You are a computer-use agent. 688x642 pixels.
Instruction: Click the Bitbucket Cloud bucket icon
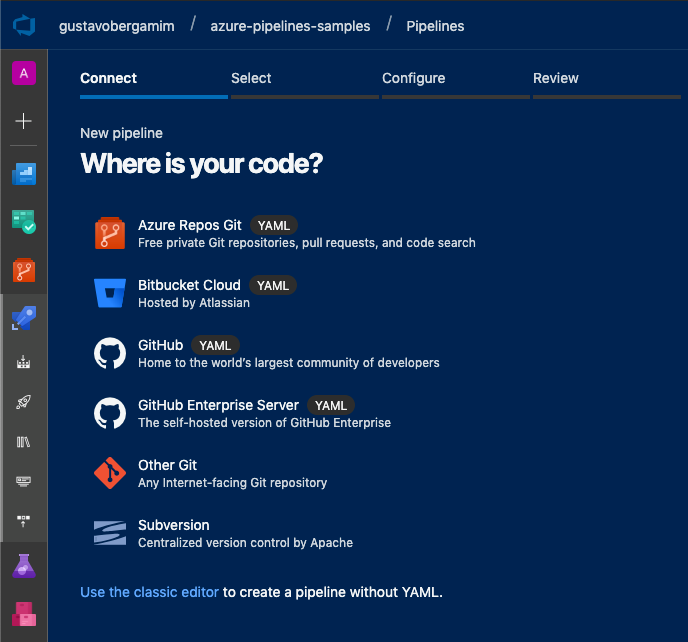pos(110,293)
